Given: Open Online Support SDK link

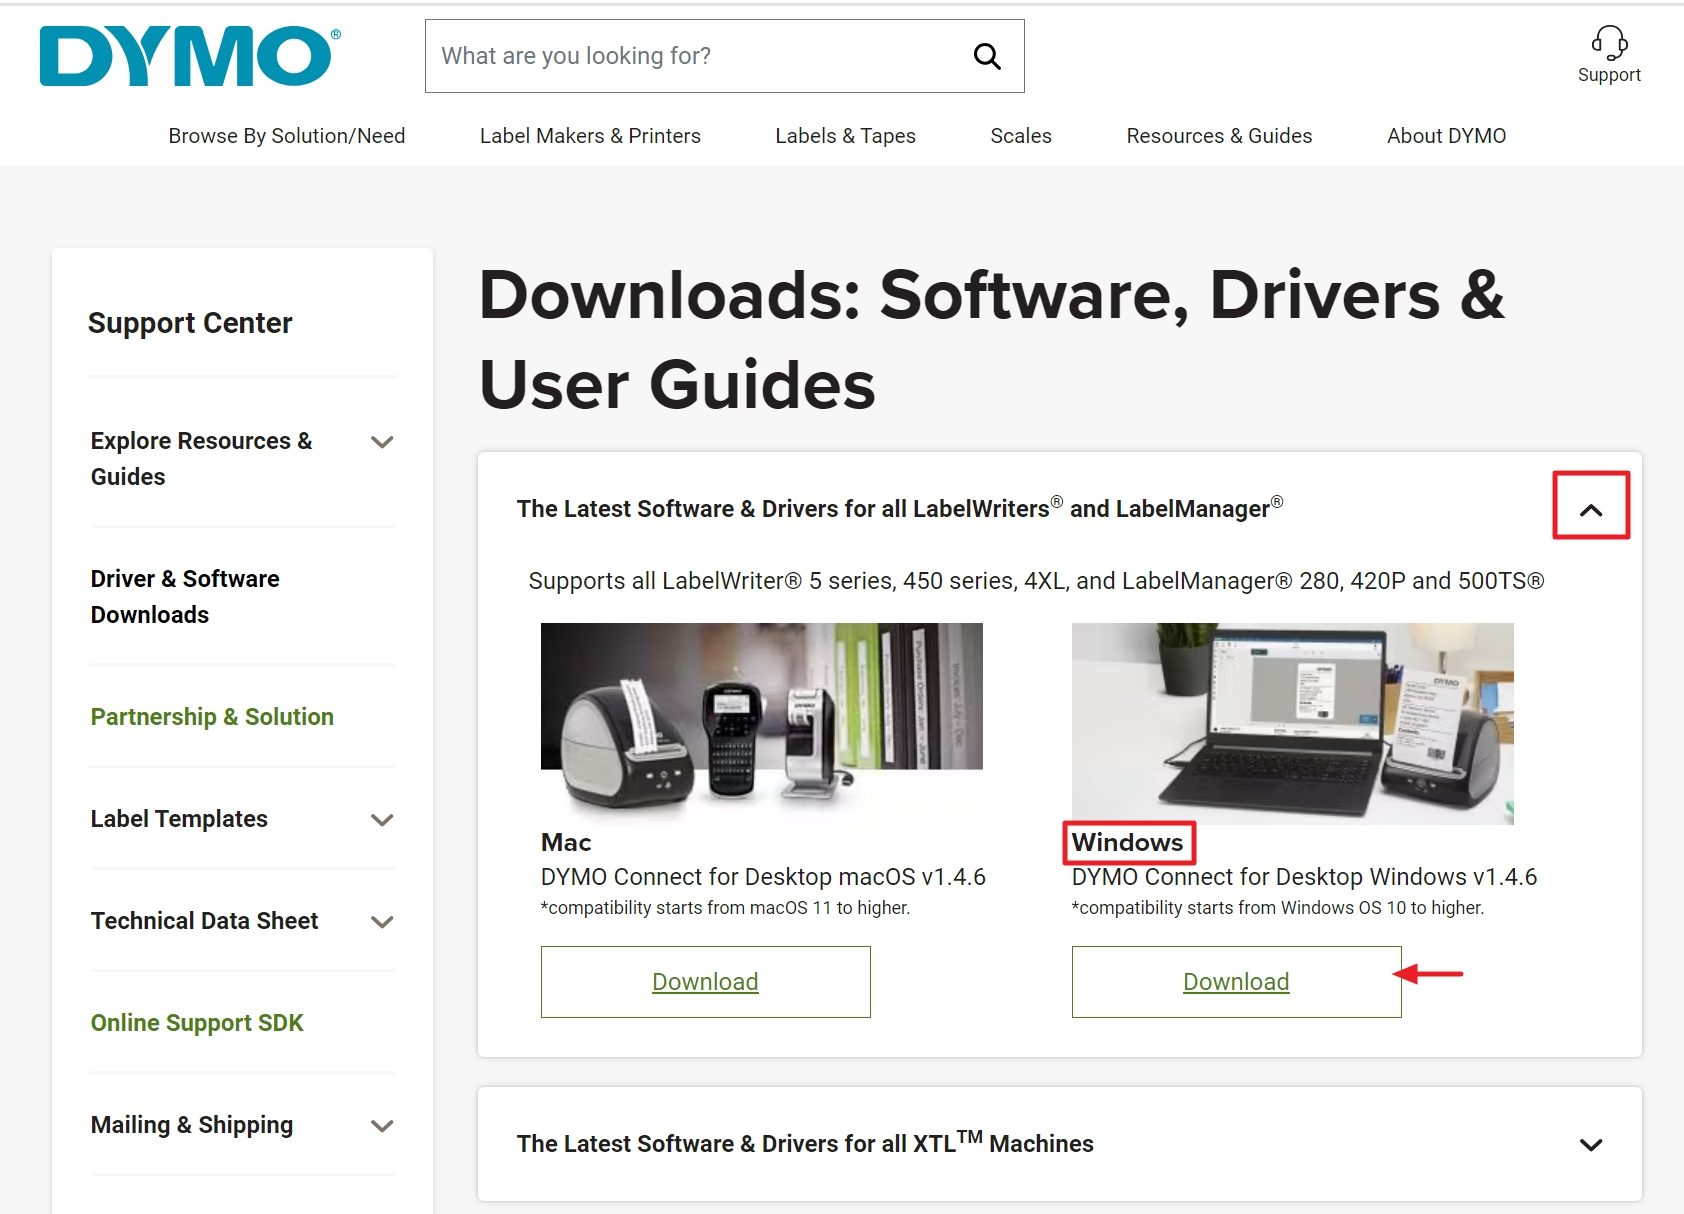Looking at the screenshot, I should pyautogui.click(x=197, y=1023).
